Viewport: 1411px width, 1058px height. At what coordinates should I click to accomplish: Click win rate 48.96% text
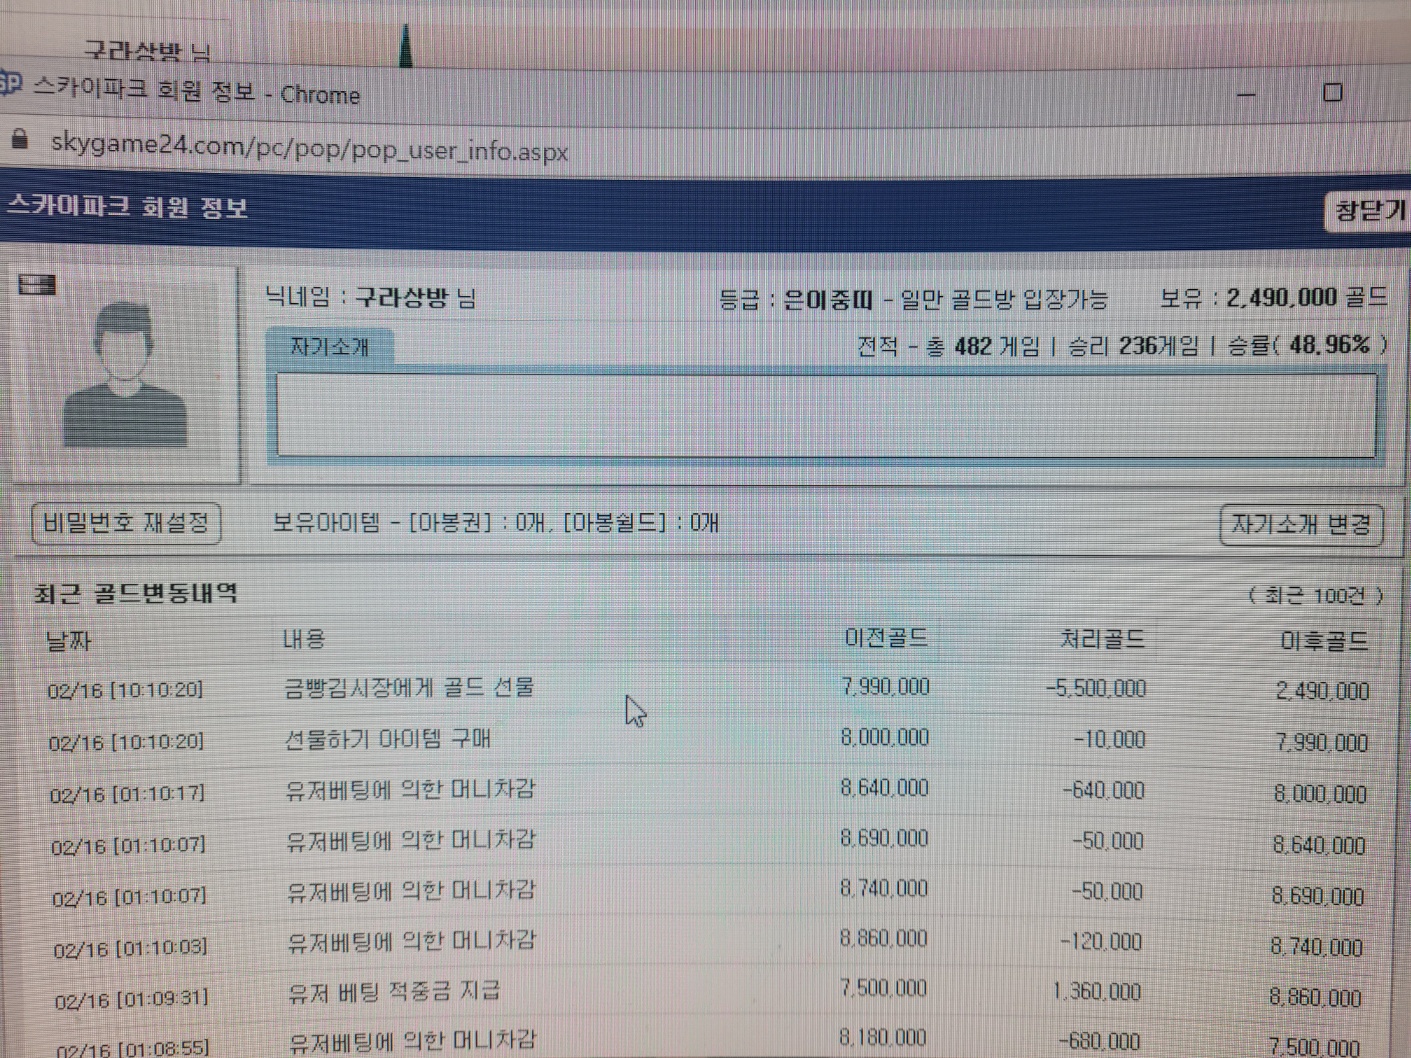1330,345
